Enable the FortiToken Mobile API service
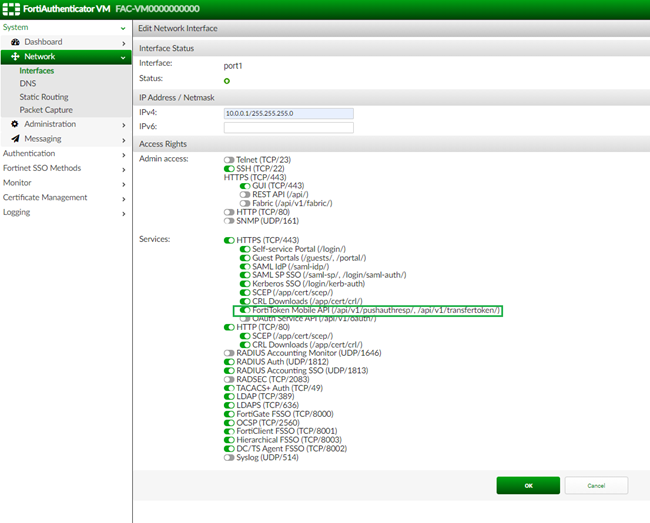The width and height of the screenshot is (650, 523). pos(245,311)
